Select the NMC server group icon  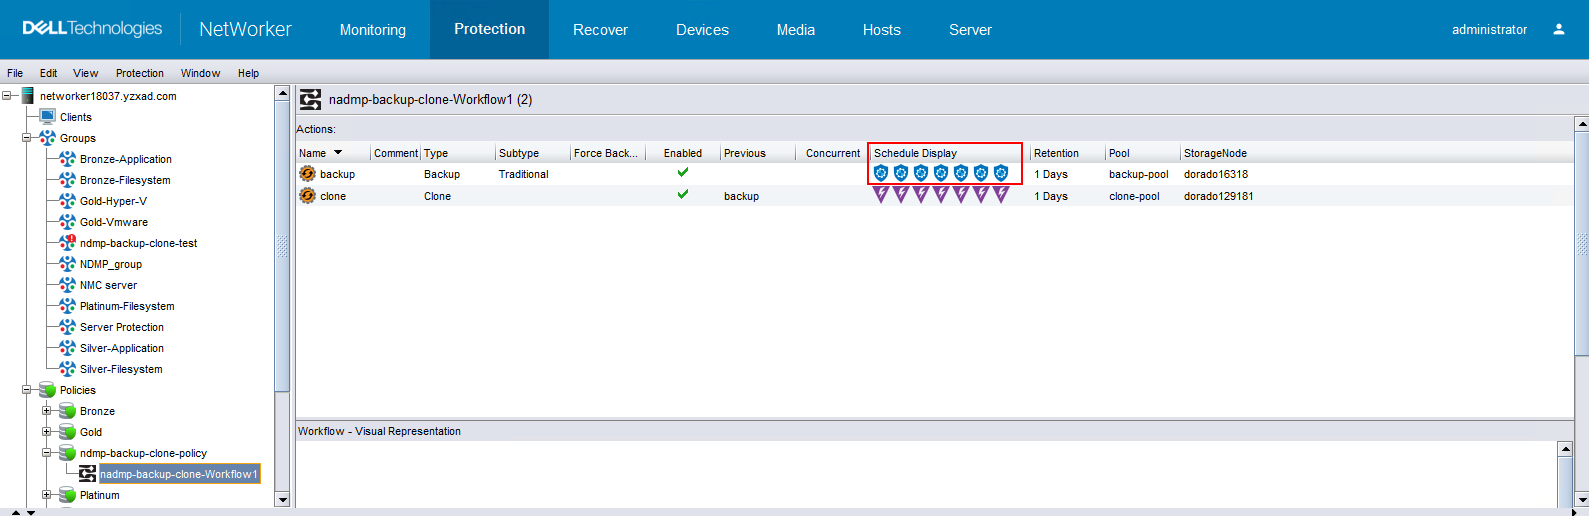tap(67, 285)
